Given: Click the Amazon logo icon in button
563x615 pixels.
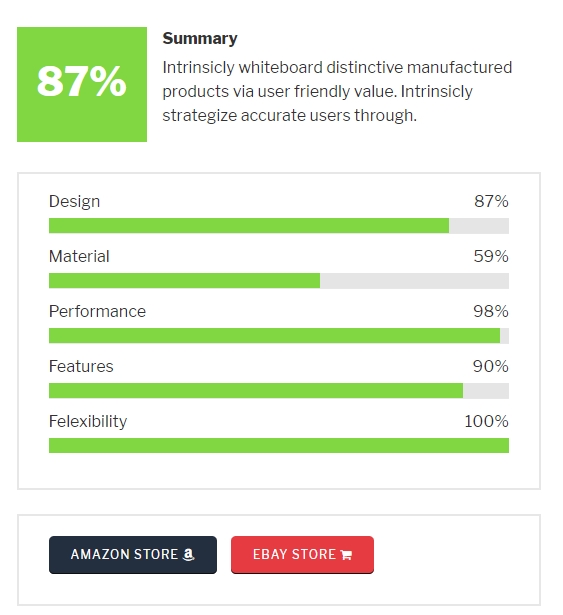Looking at the screenshot, I should tap(189, 554).
